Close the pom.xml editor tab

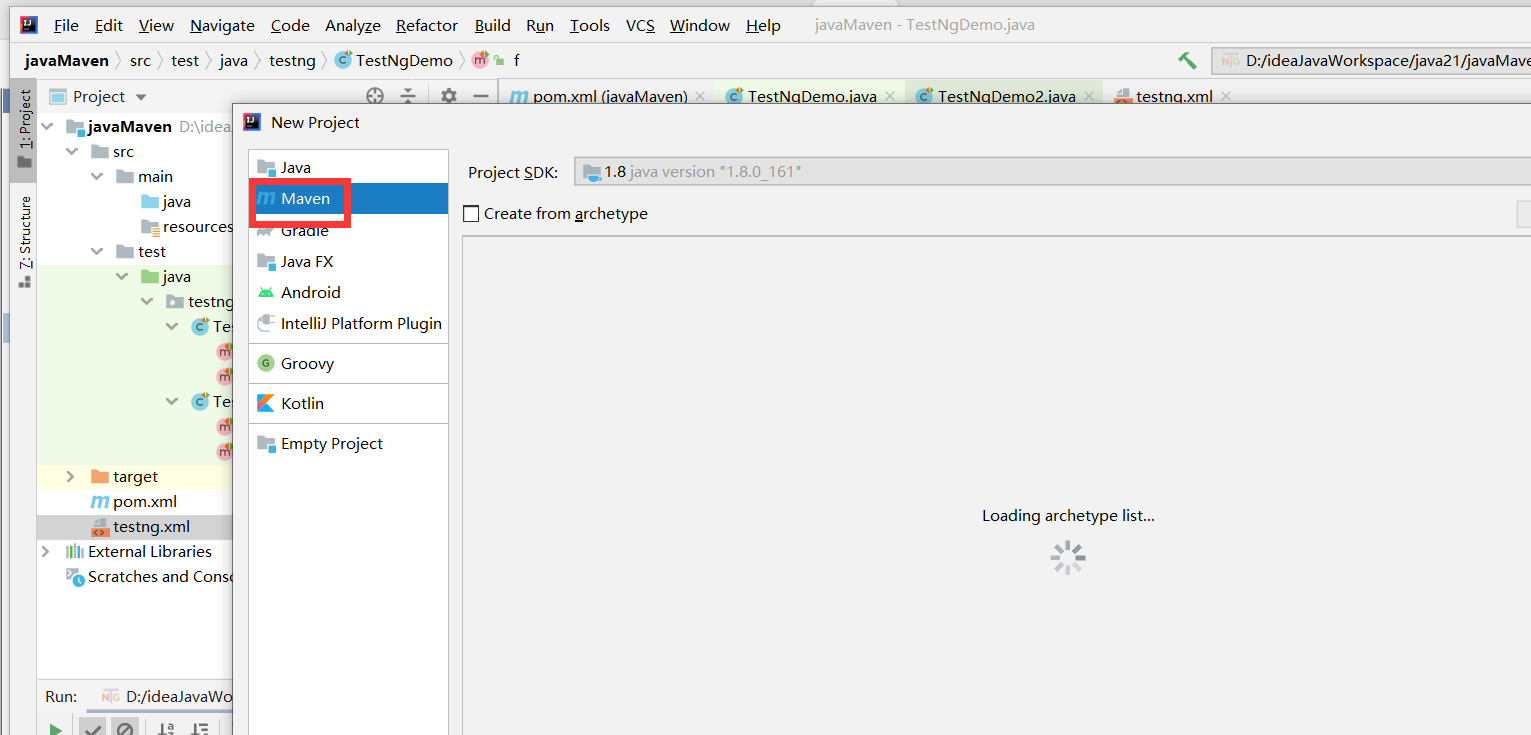coord(700,97)
